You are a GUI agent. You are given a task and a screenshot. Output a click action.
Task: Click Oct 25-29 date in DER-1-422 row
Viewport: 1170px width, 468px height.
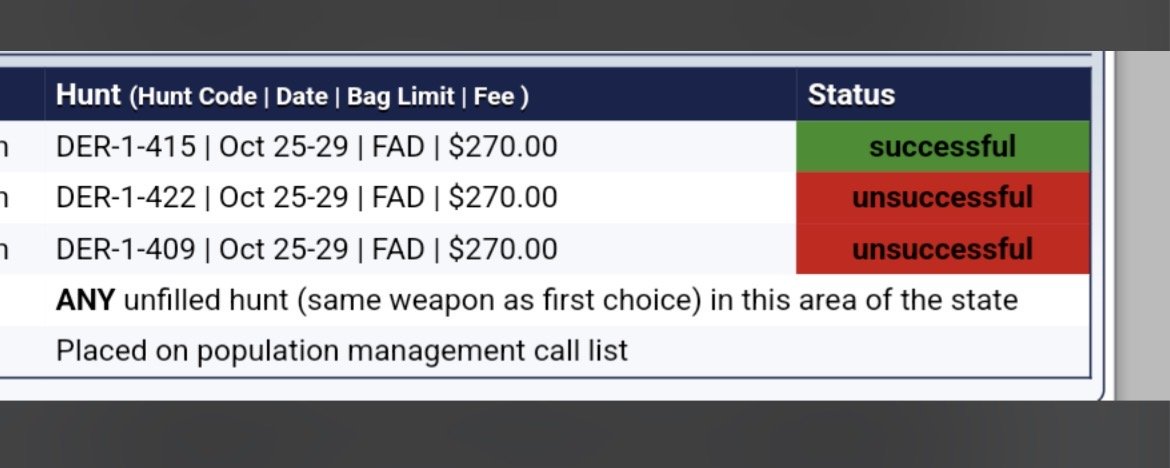(283, 198)
